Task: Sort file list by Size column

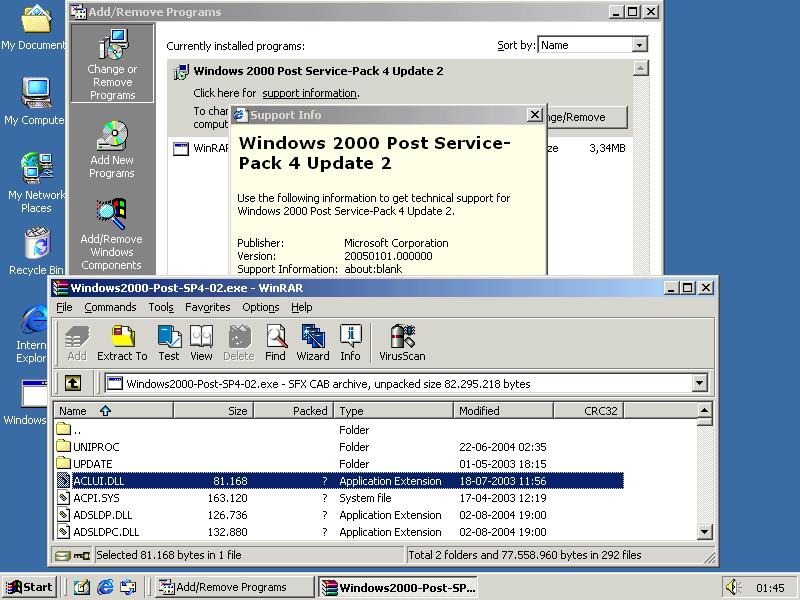Action: click(x=213, y=411)
